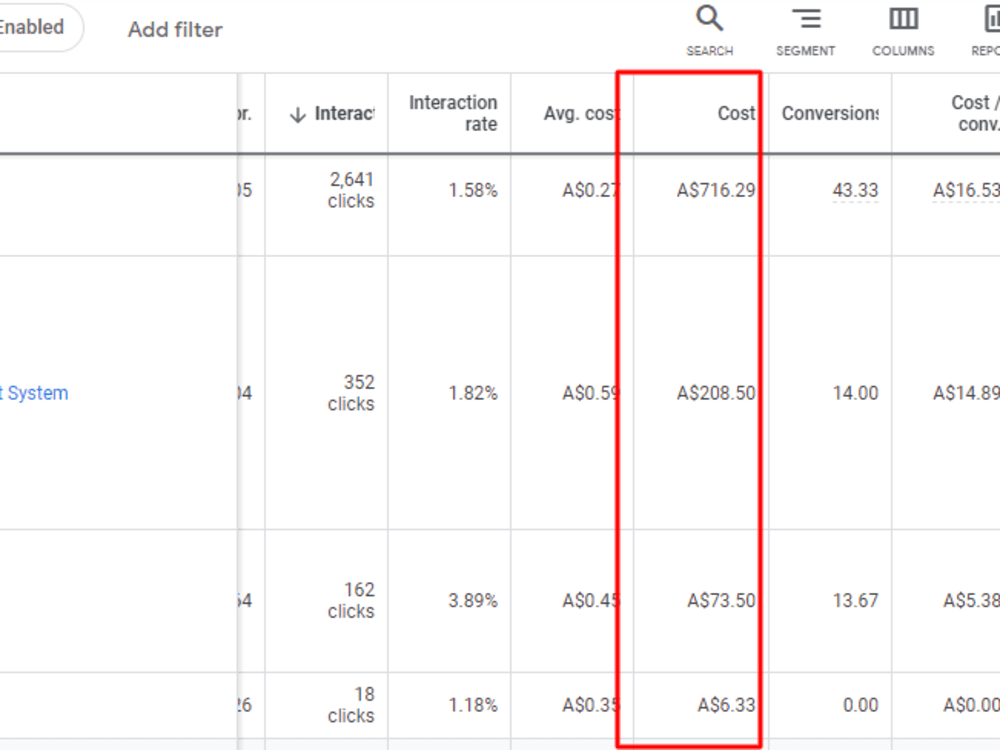This screenshot has width=1000, height=750.
Task: Click the A$0.59 average cost value
Action: click(x=590, y=393)
